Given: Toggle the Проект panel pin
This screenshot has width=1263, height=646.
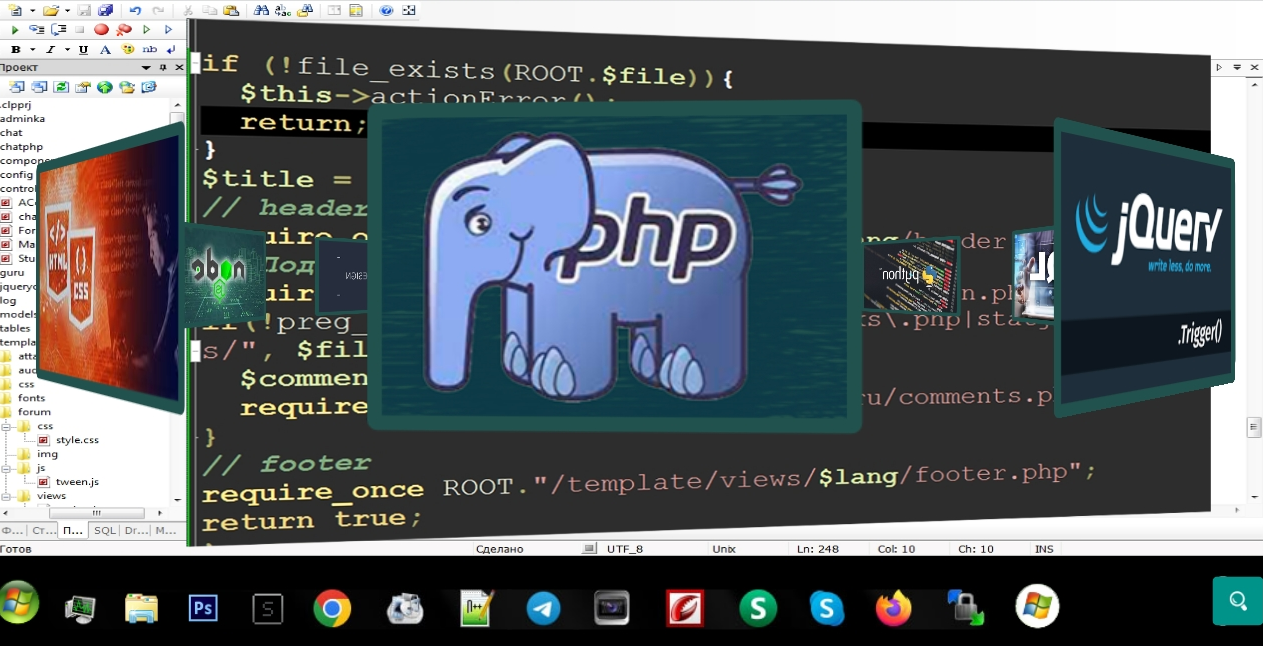Looking at the screenshot, I should pyautogui.click(x=163, y=67).
